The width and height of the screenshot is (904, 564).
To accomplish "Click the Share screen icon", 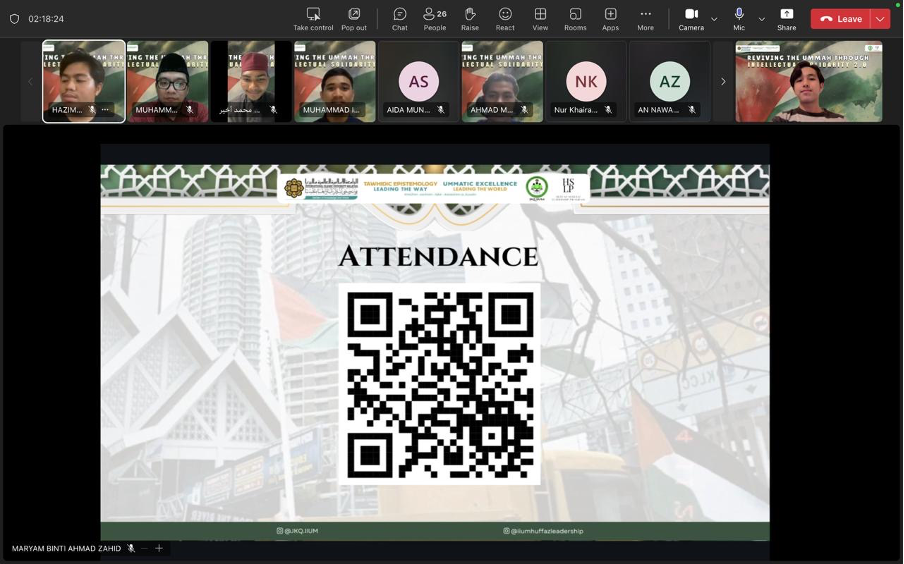I will pos(786,18).
